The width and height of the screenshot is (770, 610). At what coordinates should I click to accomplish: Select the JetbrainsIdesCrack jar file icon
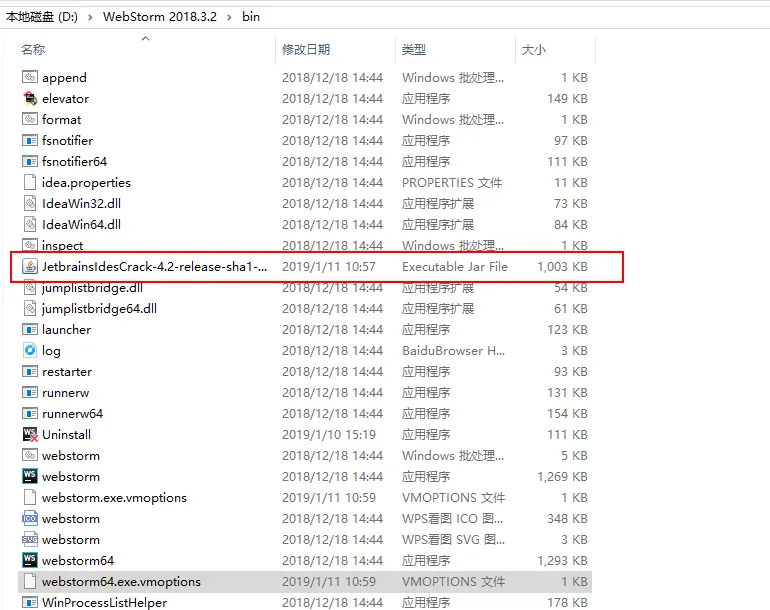[x=30, y=266]
